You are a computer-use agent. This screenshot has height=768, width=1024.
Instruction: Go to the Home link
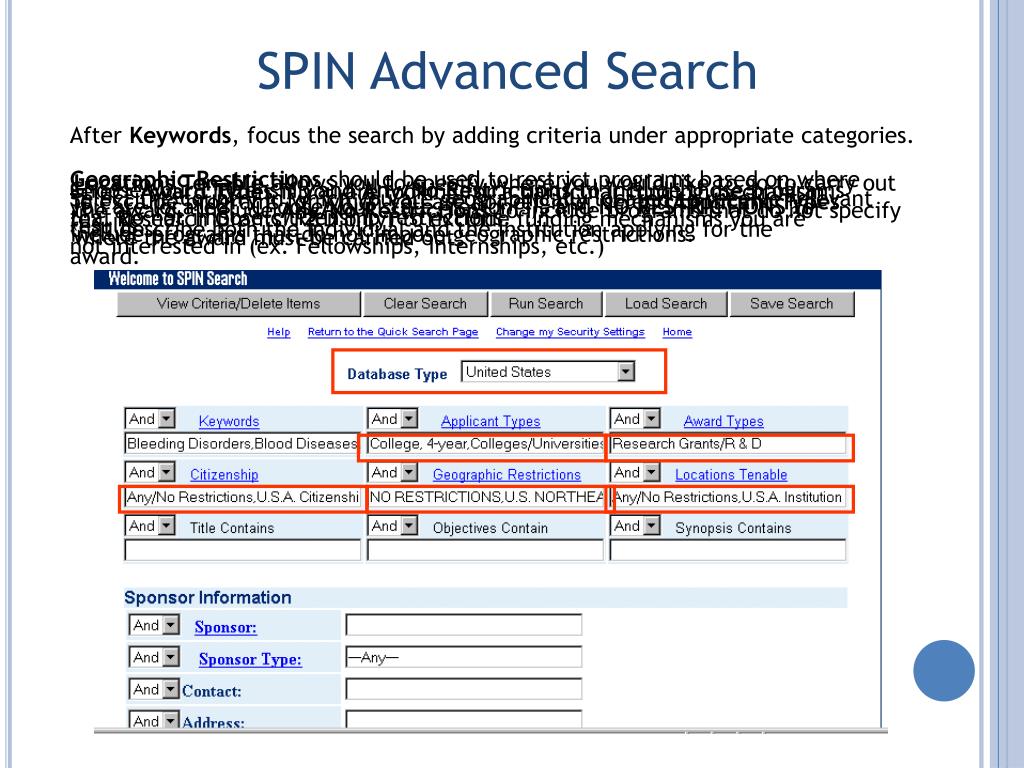[x=677, y=332]
